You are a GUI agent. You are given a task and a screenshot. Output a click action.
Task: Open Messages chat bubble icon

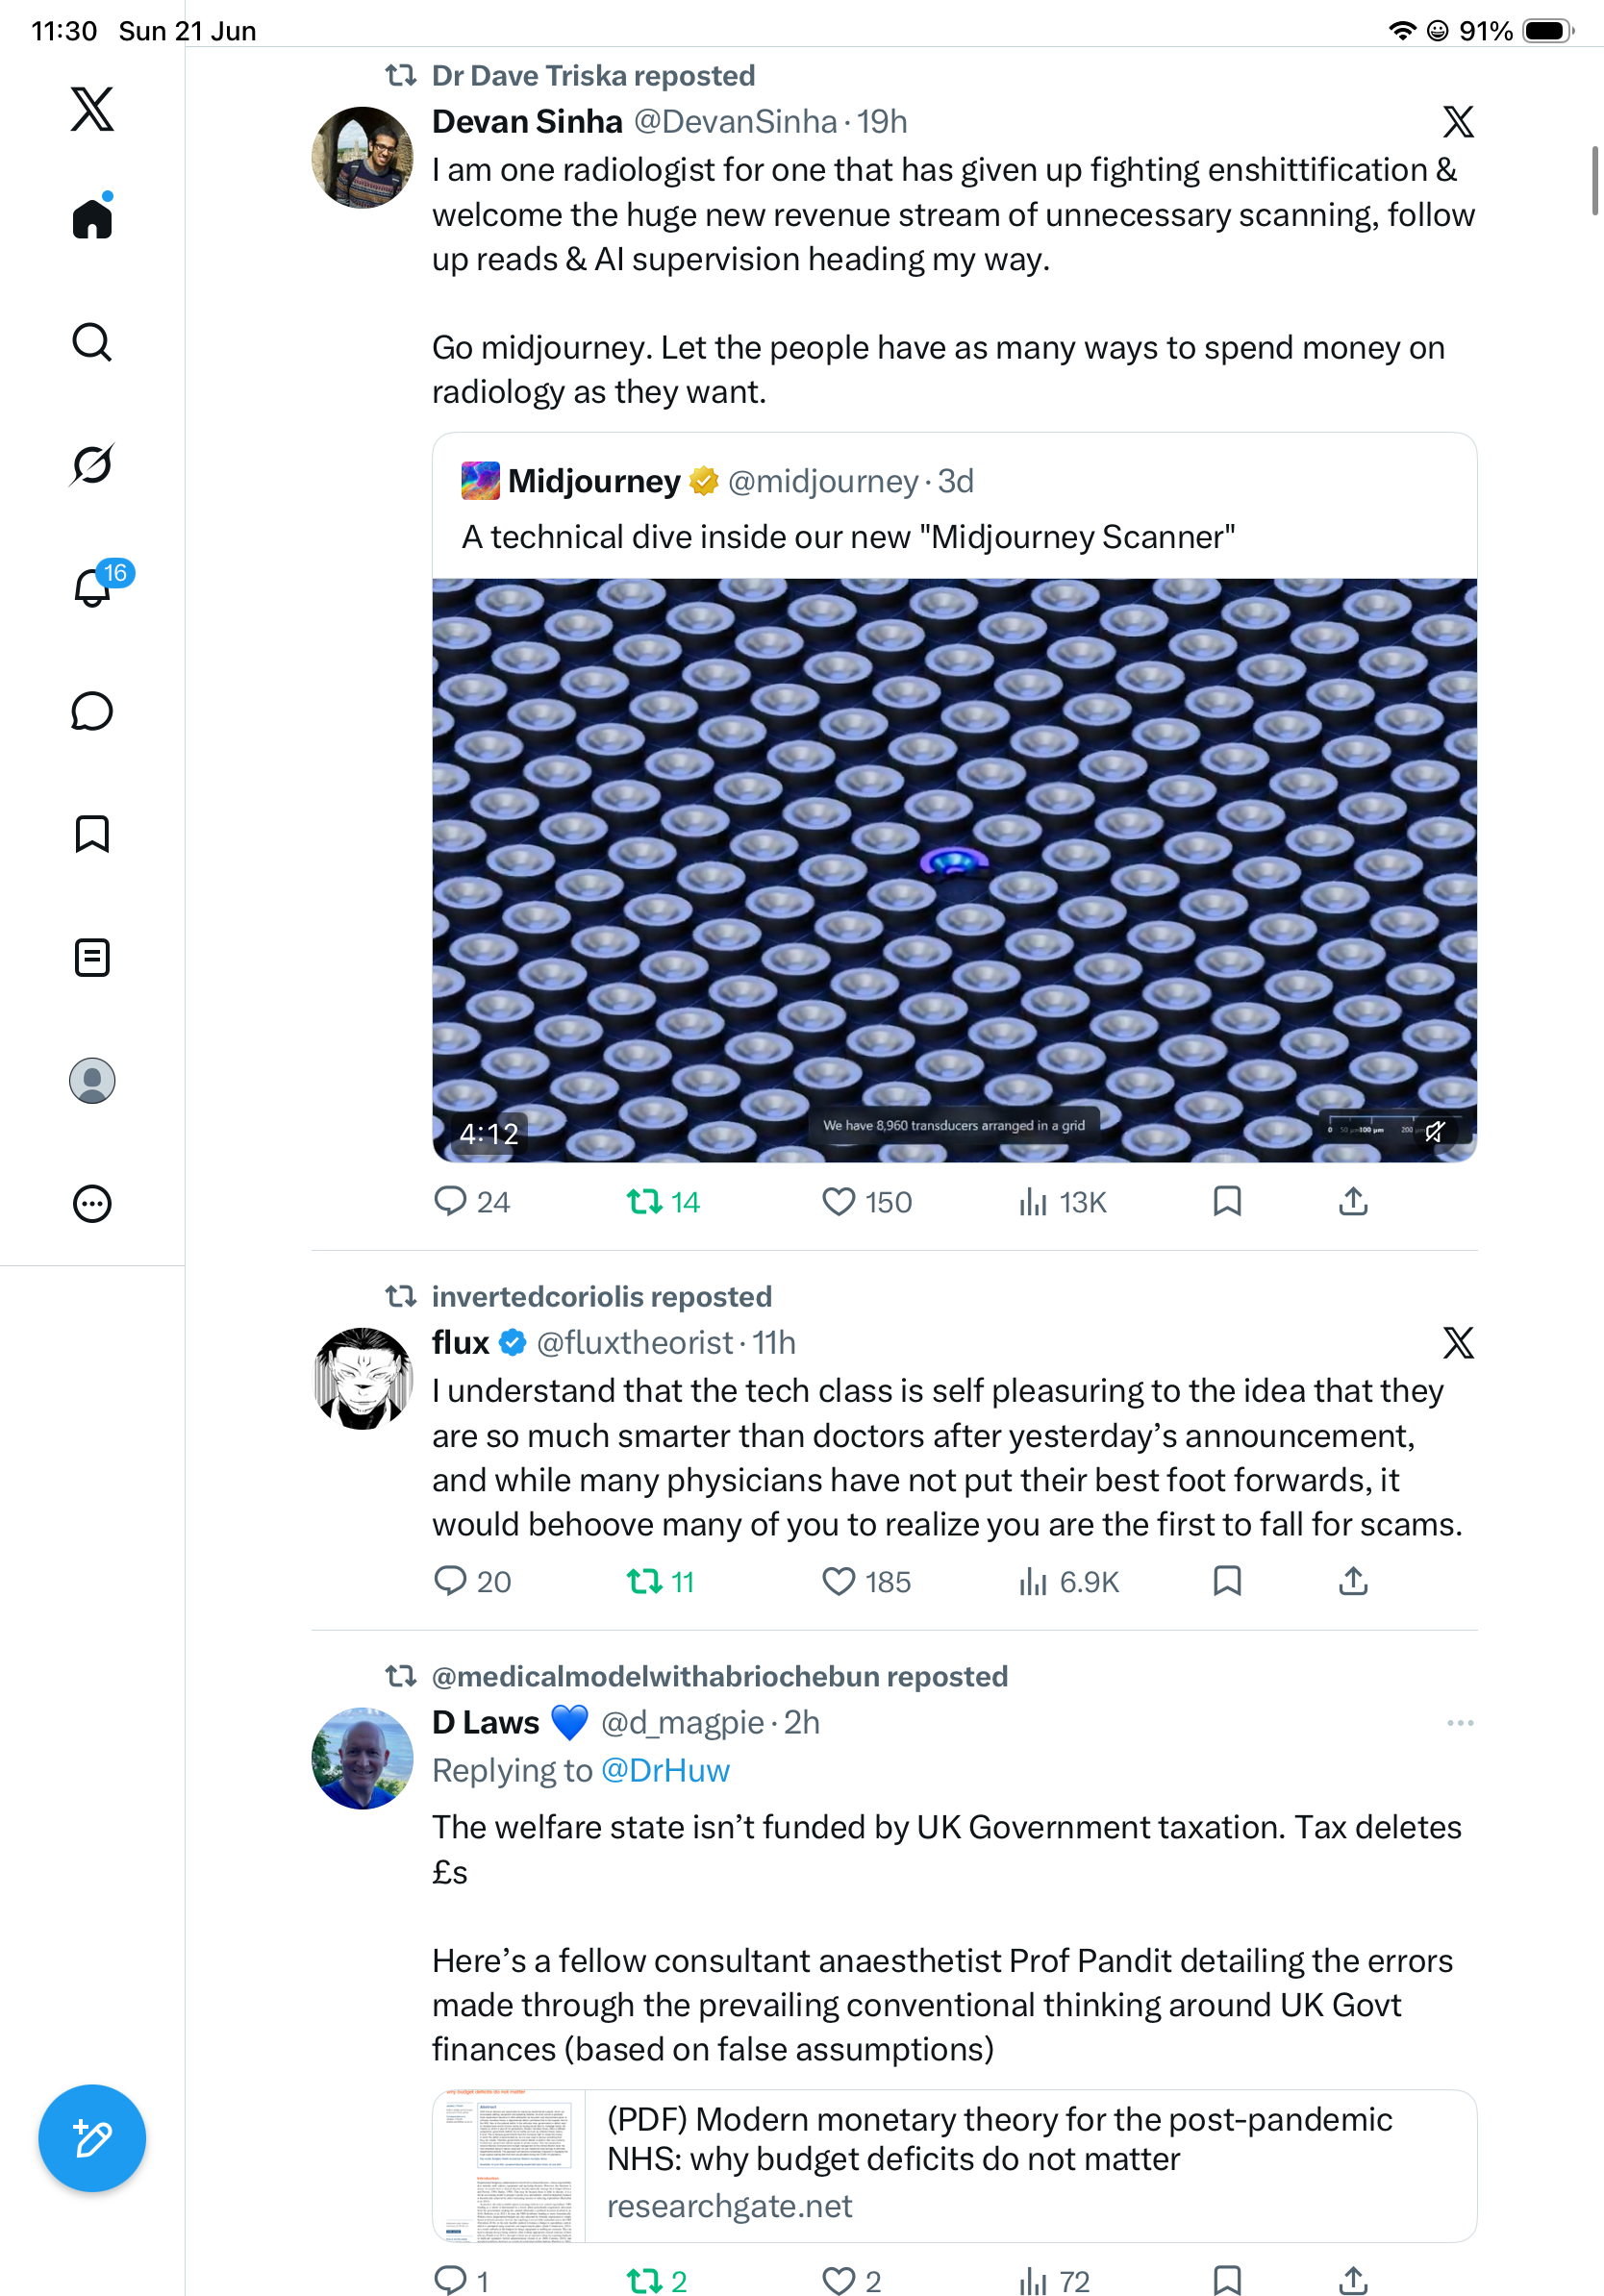(92, 711)
